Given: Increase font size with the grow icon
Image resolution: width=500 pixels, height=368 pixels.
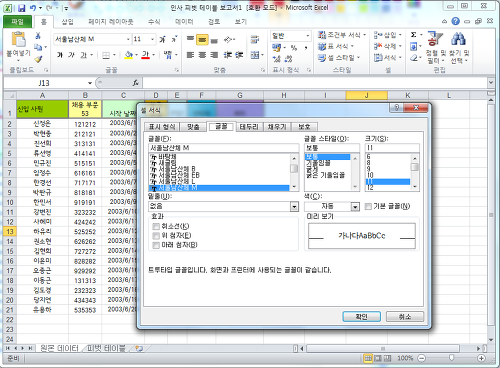Looking at the screenshot, I should [x=162, y=39].
